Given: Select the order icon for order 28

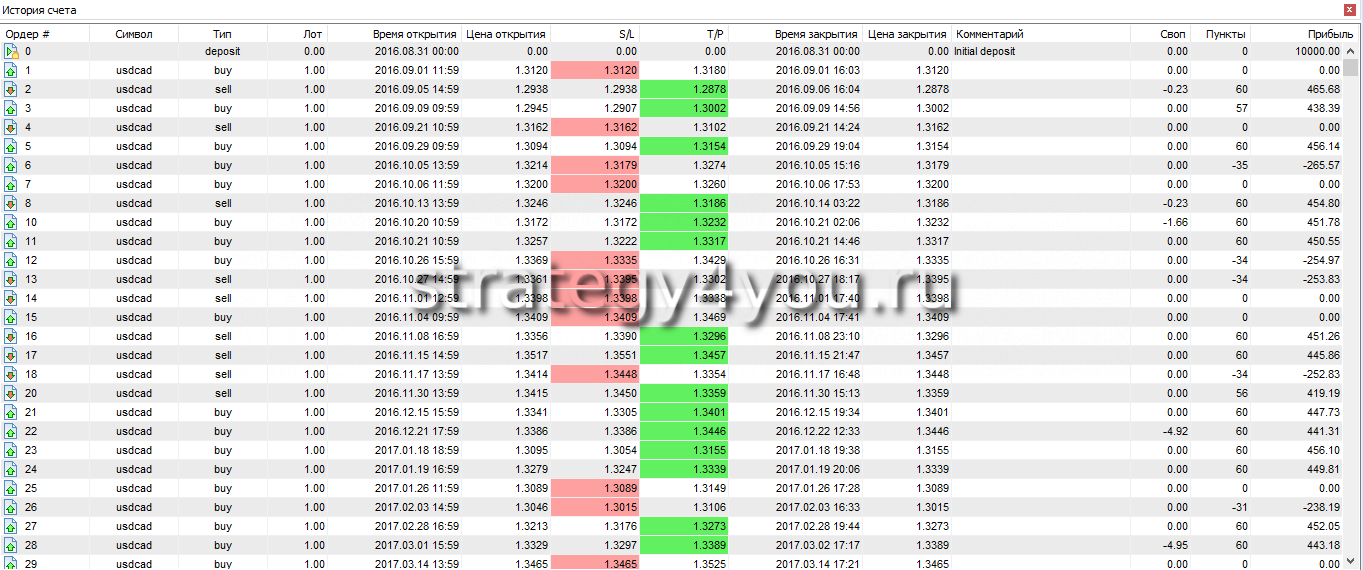Looking at the screenshot, I should (12, 546).
